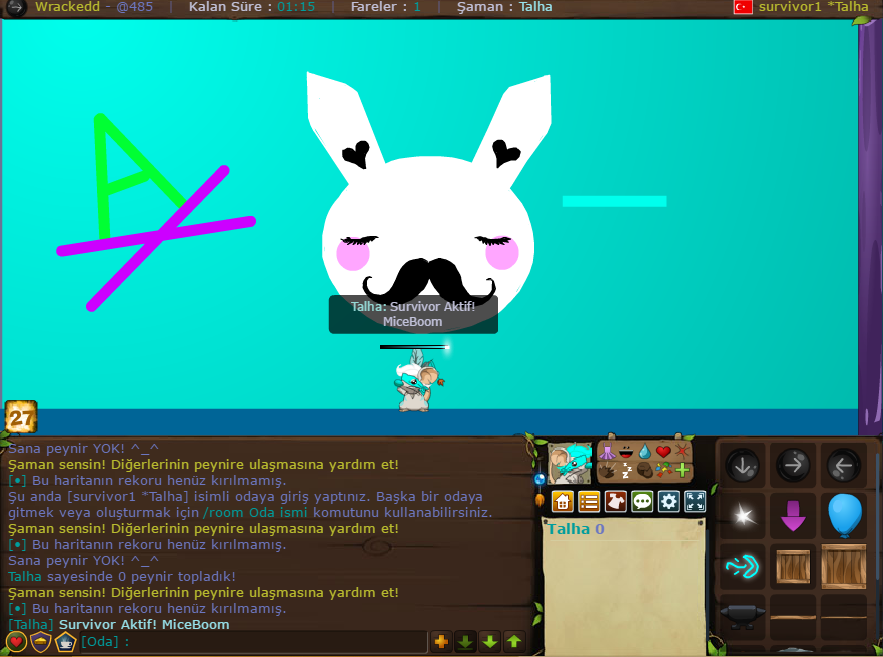Open the game menu list icon
Viewport: 883px width, 657px height.
coord(589,501)
